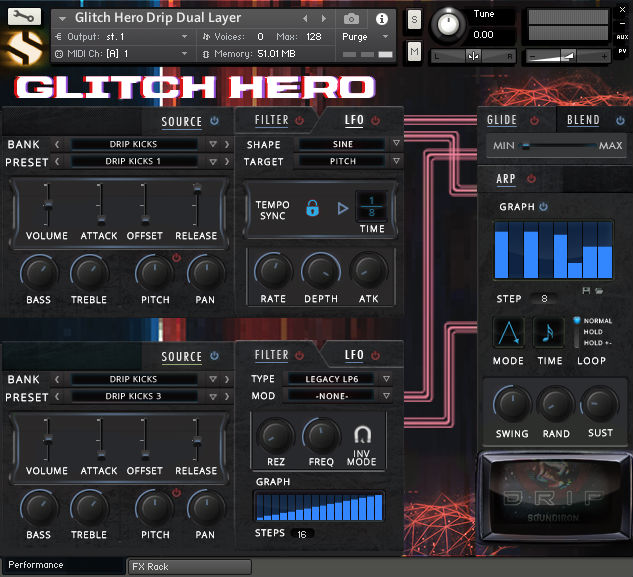Click the tempo sync play triangle icon
The image size is (633, 577).
coord(342,209)
